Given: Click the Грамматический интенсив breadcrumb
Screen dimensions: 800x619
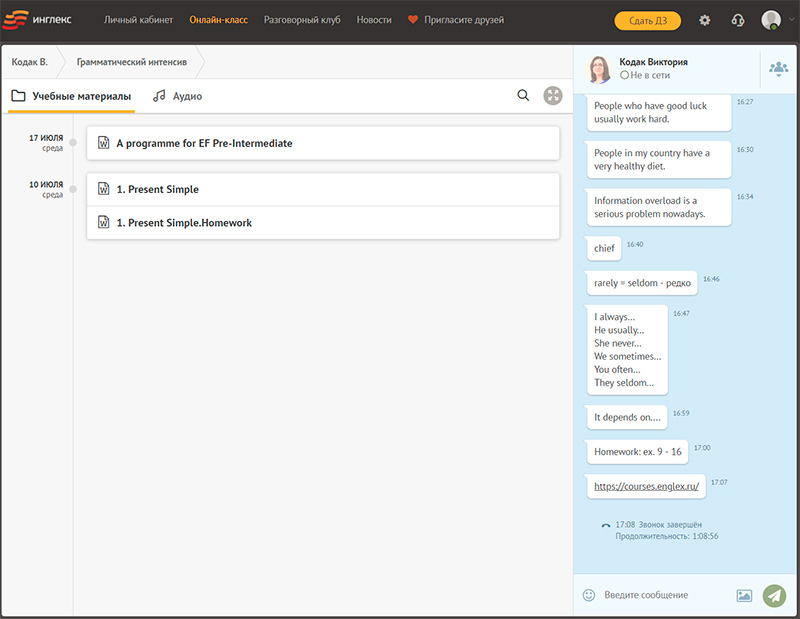Looking at the screenshot, I should pyautogui.click(x=131, y=62).
